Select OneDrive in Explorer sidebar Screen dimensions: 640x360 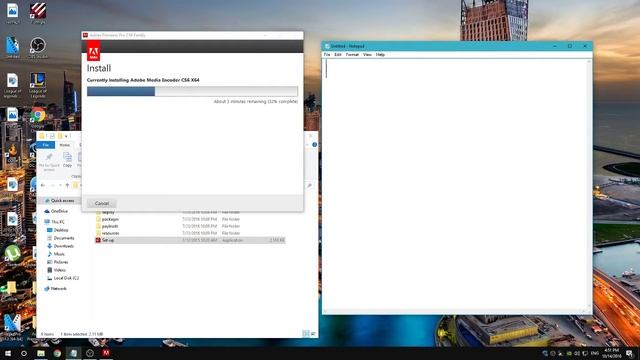(56, 211)
